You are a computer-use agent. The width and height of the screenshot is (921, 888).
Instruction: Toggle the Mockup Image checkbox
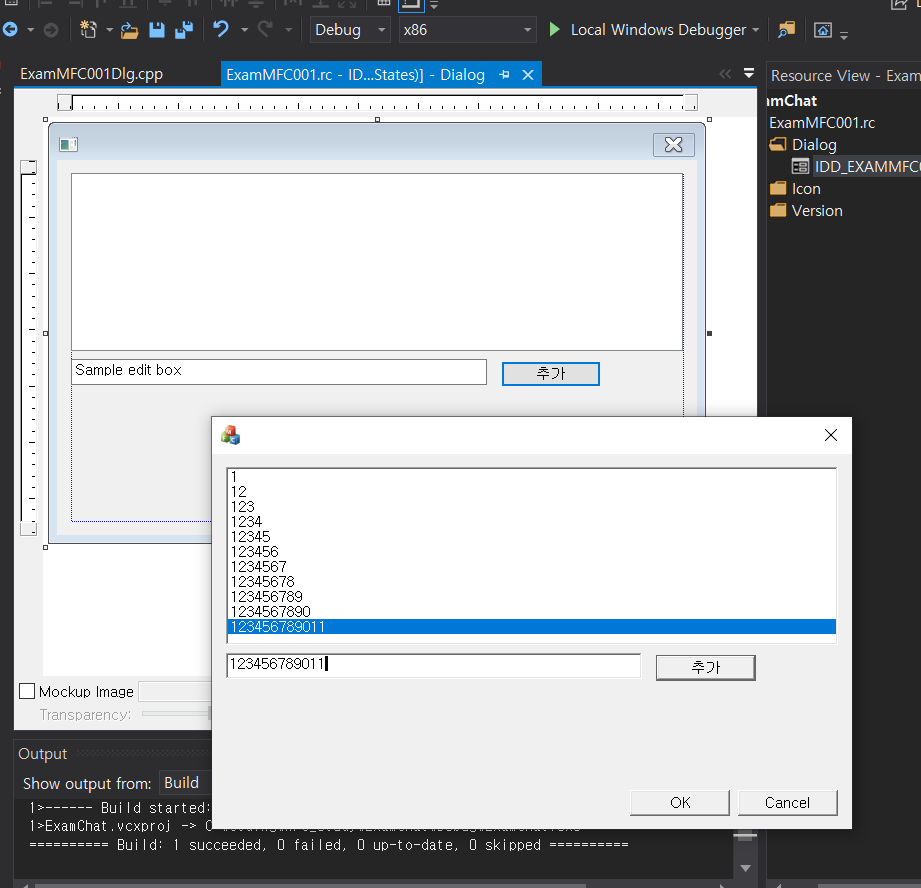point(27,691)
